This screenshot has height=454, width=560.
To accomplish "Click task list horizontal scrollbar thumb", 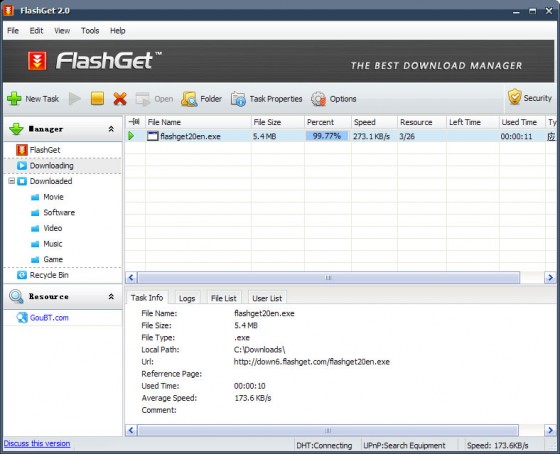I will [x=329, y=278].
